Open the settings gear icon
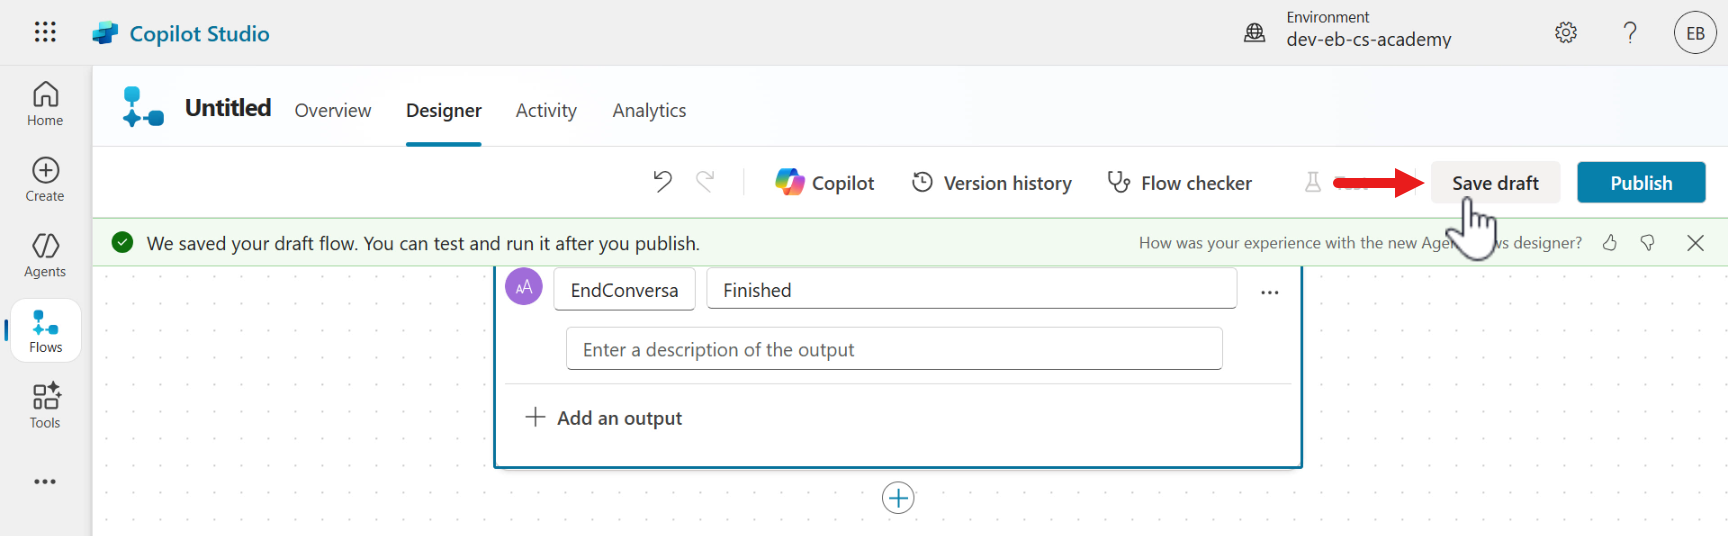Viewport: 1728px width, 536px height. (1565, 33)
